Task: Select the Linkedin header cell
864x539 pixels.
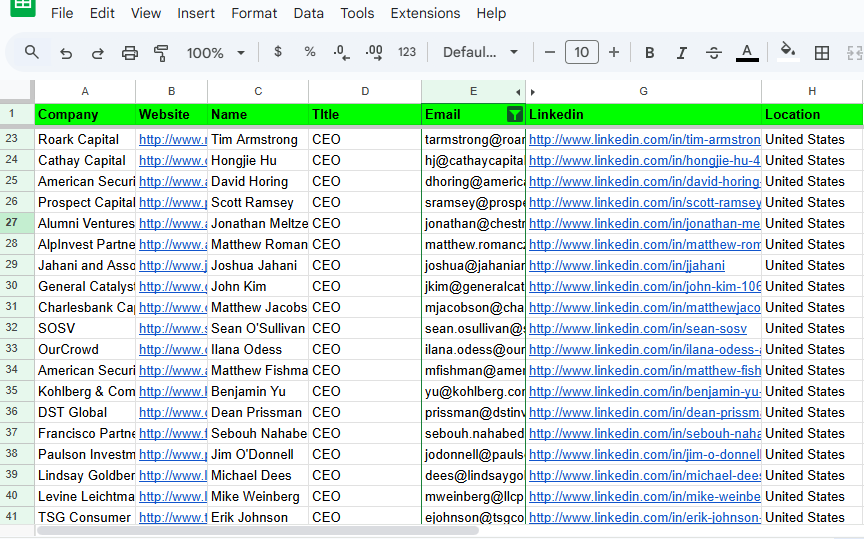Action: coord(643,114)
